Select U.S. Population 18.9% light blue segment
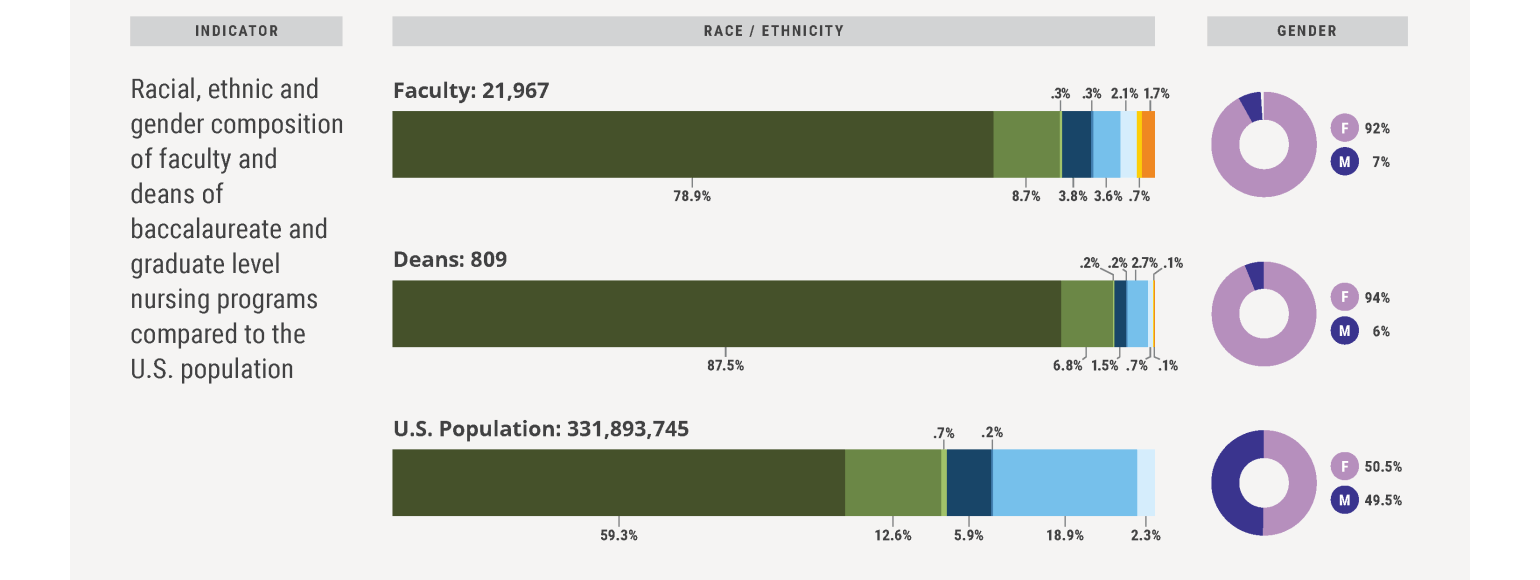 click(x=1064, y=482)
